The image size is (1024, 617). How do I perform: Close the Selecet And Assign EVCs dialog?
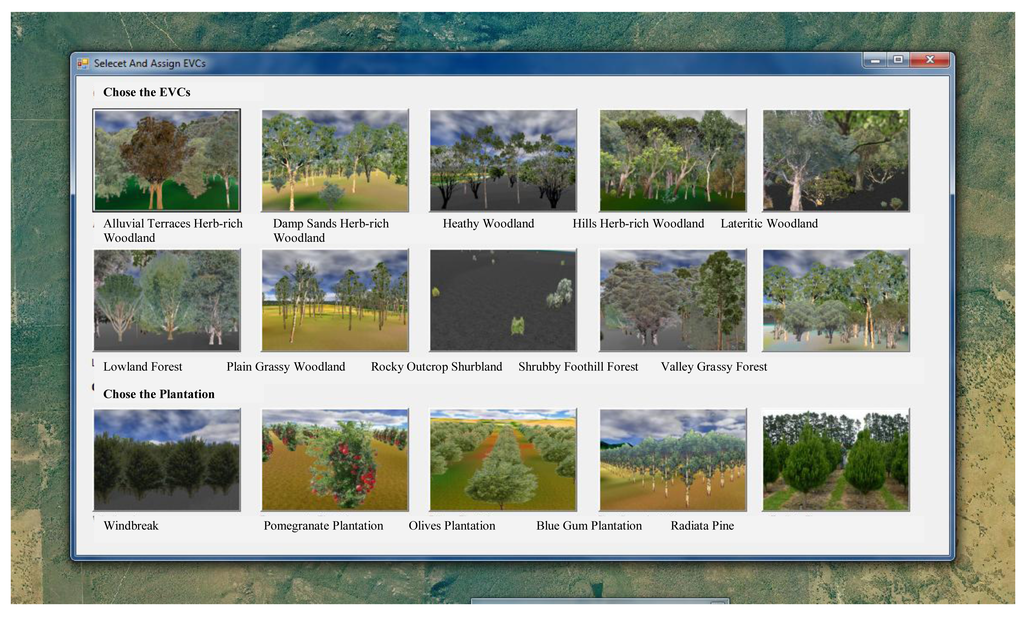[x=930, y=60]
